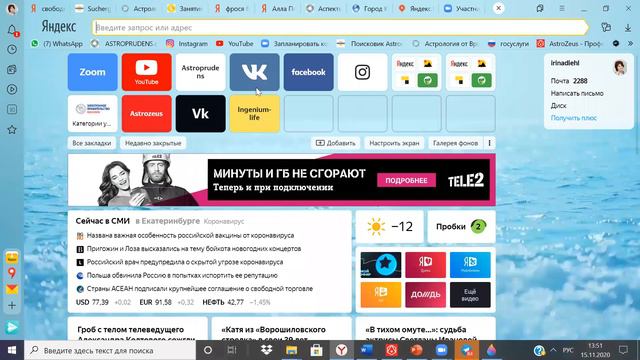Viewport: 640px width, 360px height.
Task: Open the Написать письмо link
Action: coord(577,93)
